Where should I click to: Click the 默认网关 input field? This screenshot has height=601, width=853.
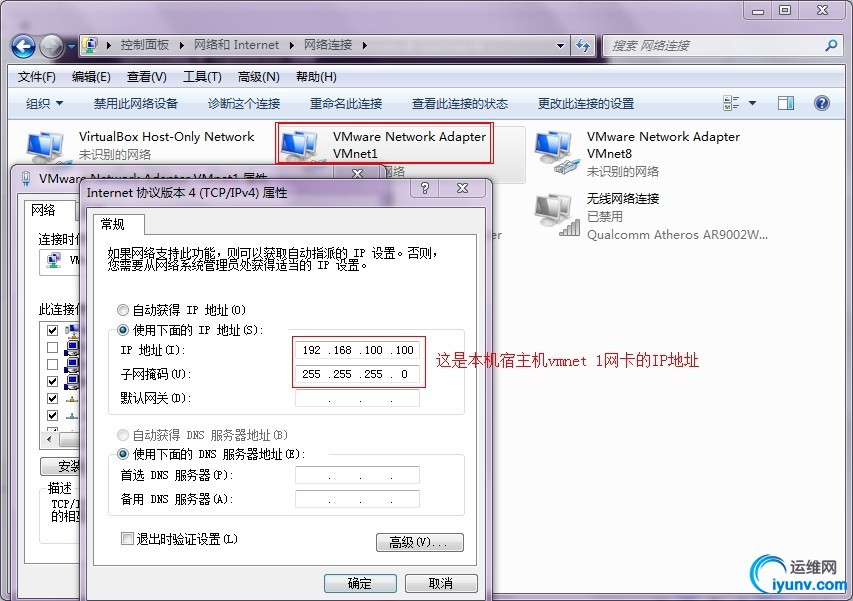357,398
